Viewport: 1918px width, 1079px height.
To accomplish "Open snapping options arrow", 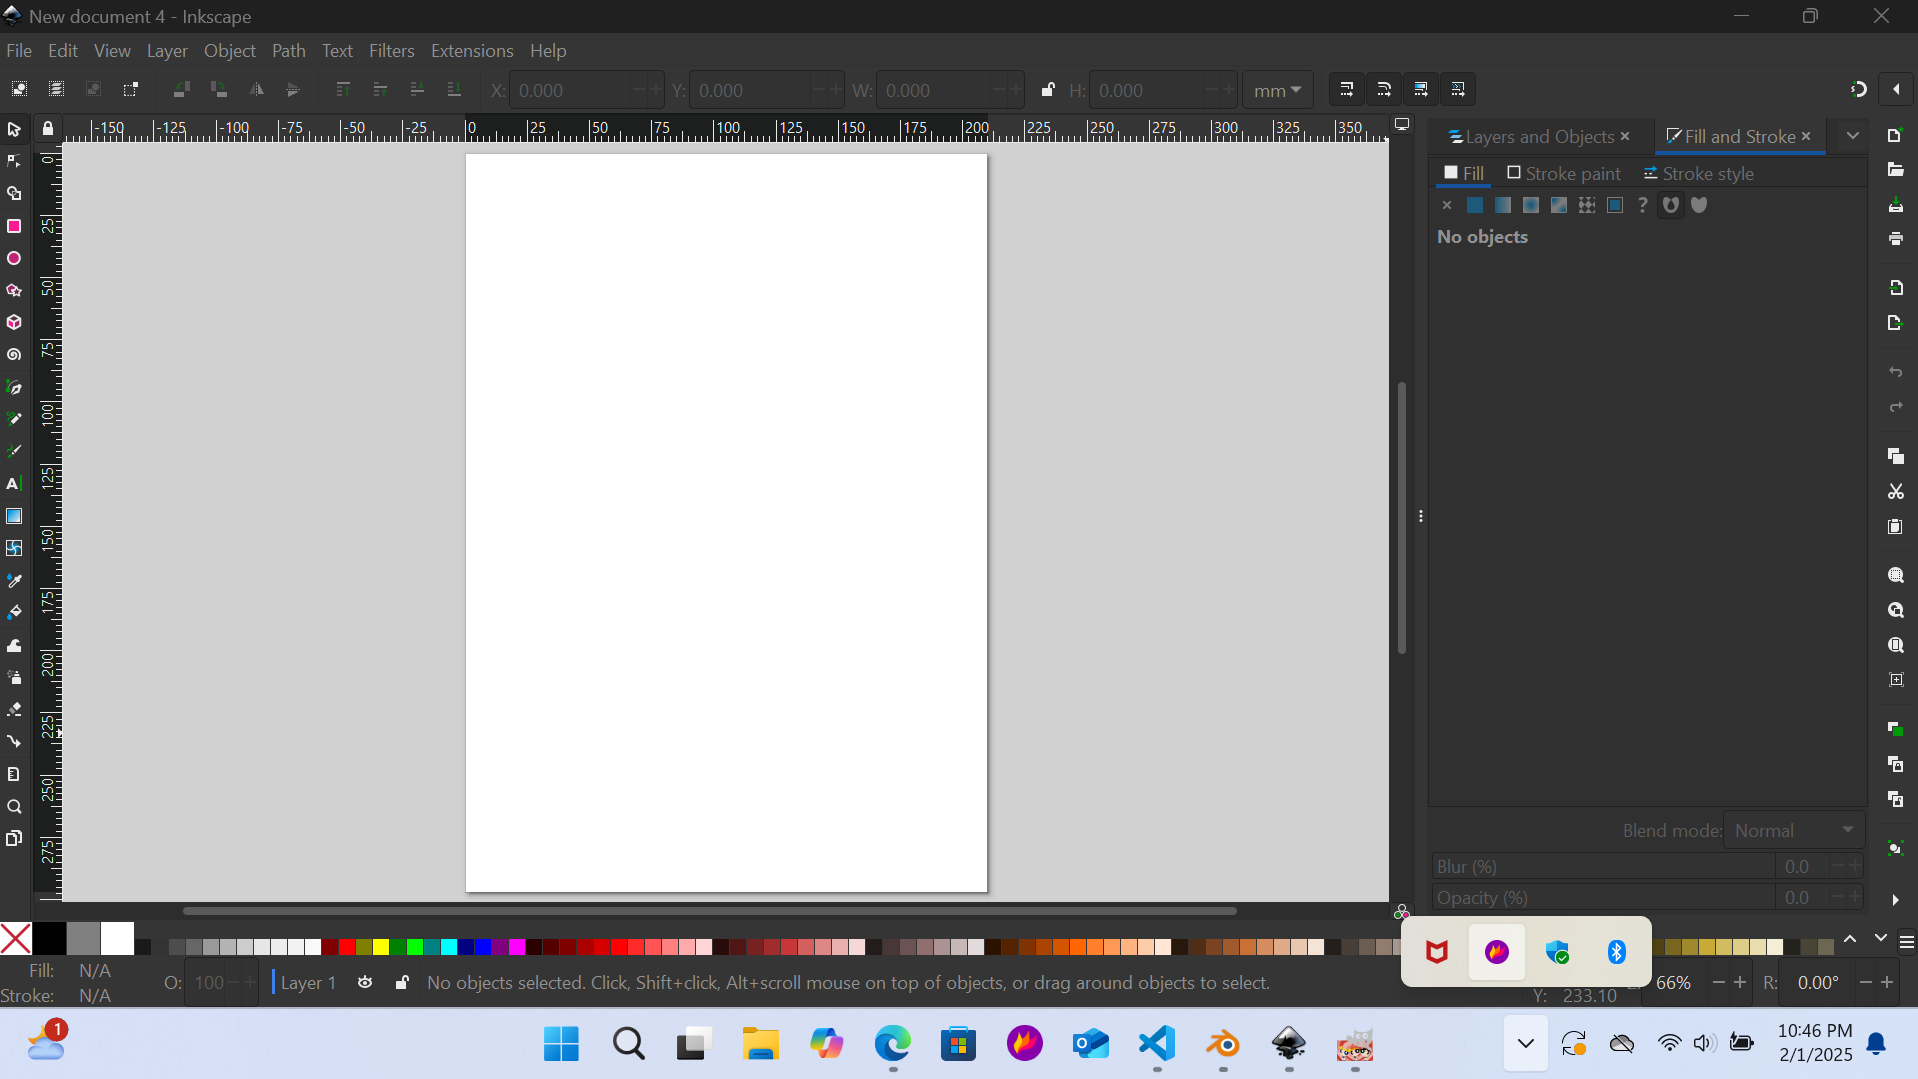I will pos(1896,90).
